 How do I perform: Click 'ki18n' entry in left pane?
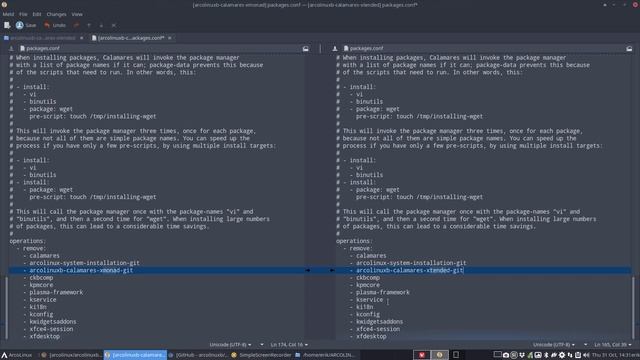pyautogui.click(x=38, y=307)
